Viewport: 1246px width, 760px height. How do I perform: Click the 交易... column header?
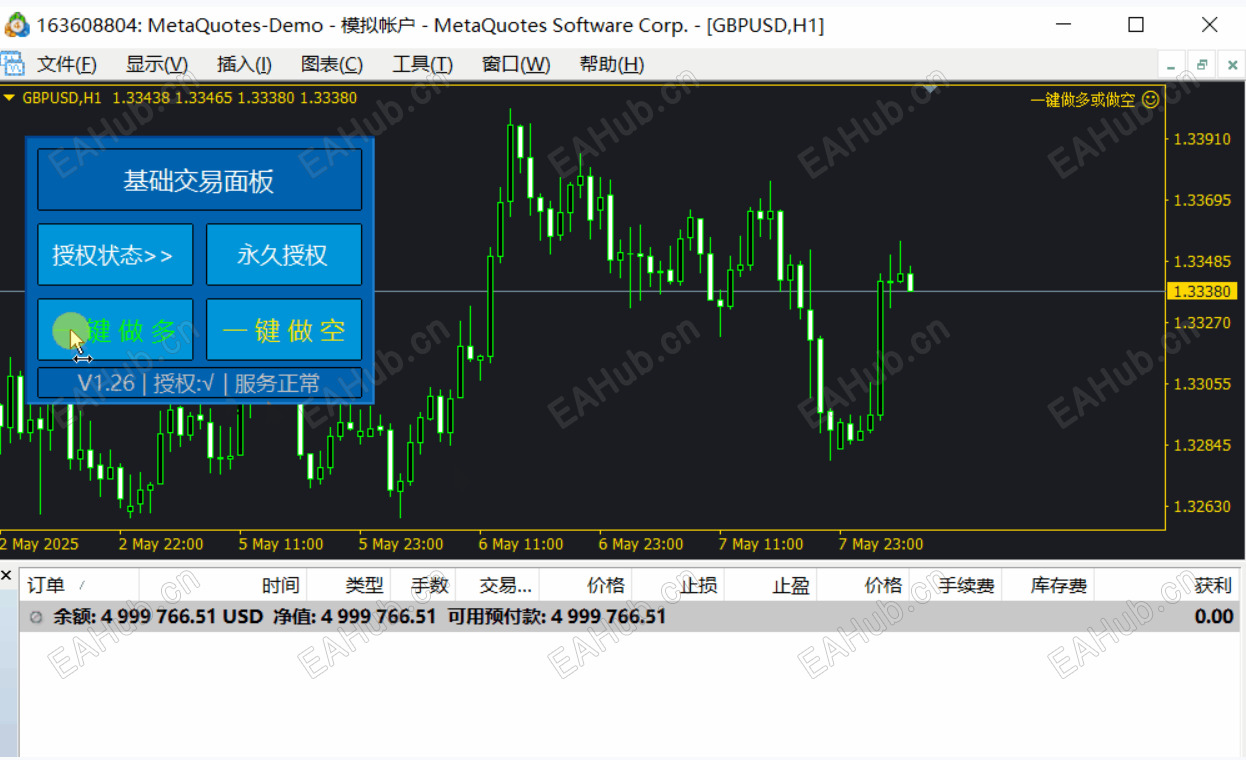click(x=506, y=585)
